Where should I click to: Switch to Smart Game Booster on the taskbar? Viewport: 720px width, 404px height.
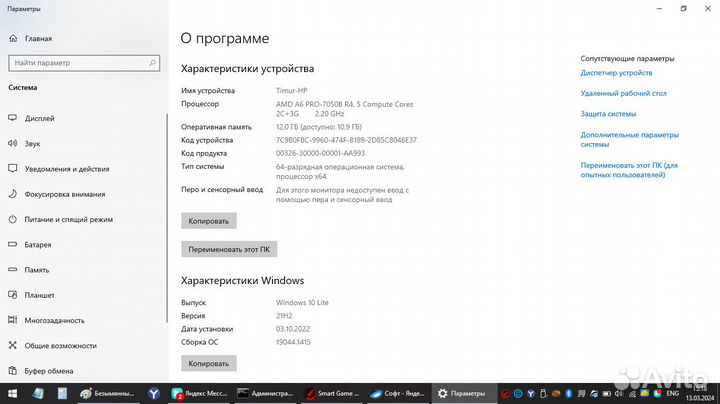(332, 393)
